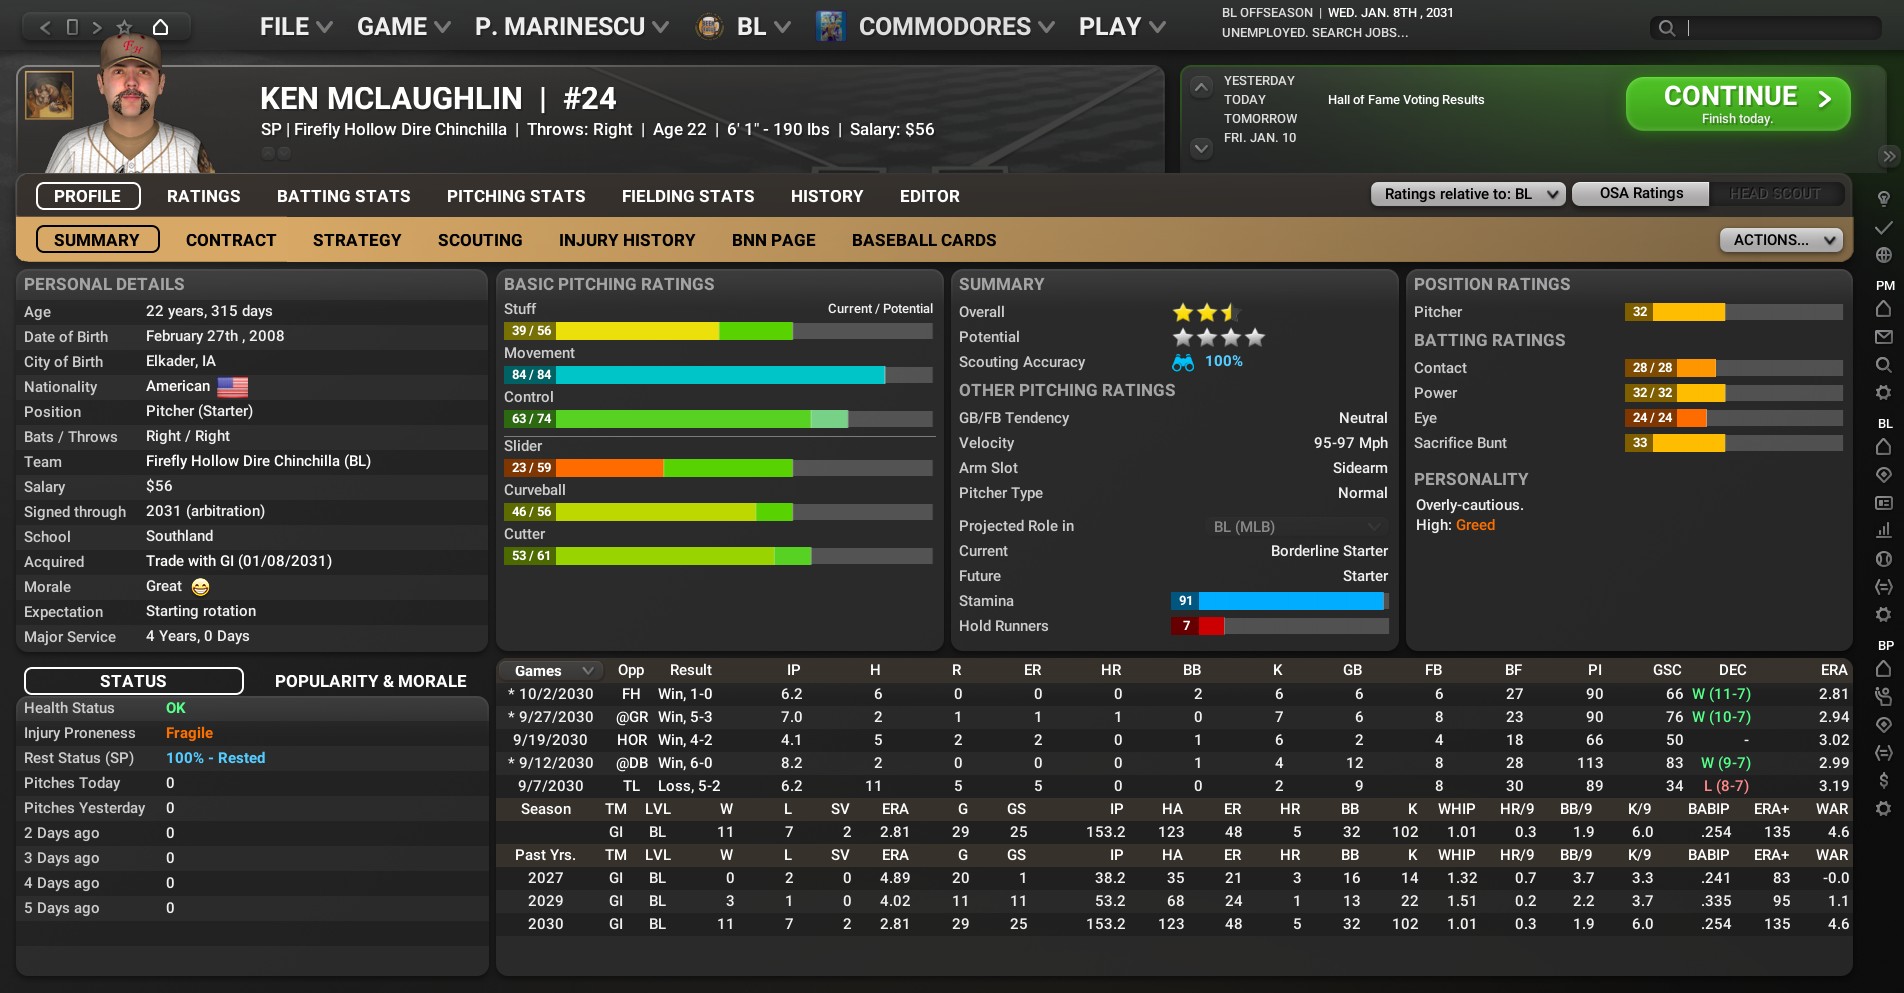Open the ACTIONS... dropdown
1904x993 pixels.
(x=1781, y=240)
